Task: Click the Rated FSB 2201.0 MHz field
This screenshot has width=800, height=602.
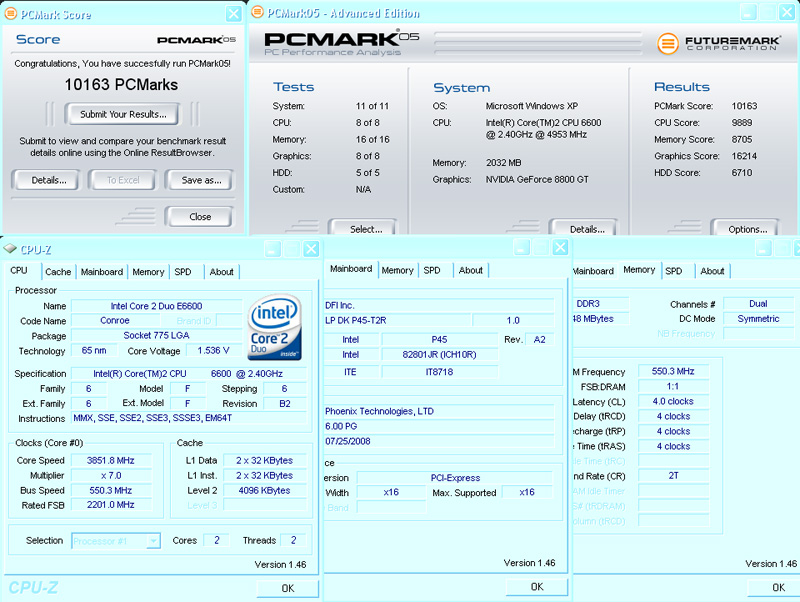Action: point(111,505)
